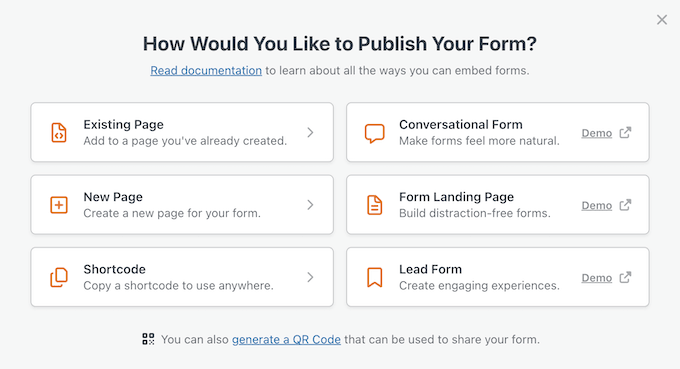Click 'Create engaging experiences.' text
The image size is (680, 369).
click(479, 286)
